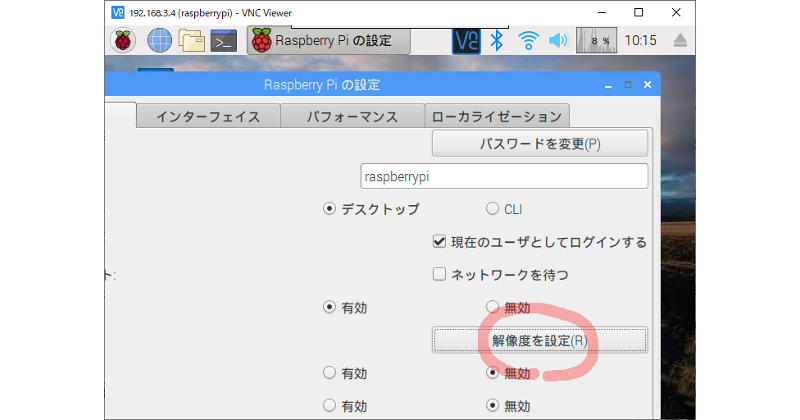Viewport: 800px width, 420px height.
Task: Click the hostname field containing raspberrypi
Action: pos(504,177)
